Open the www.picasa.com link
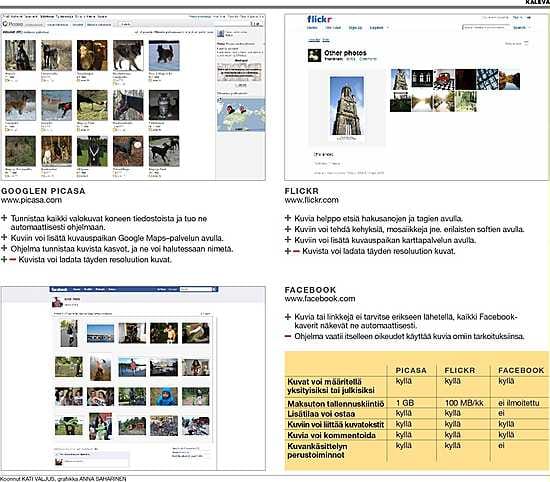The image size is (550, 482). click(31, 200)
